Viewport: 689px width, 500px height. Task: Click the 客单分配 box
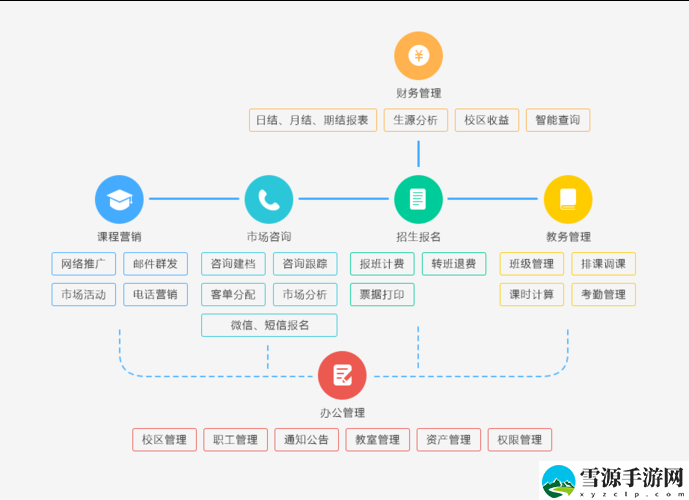point(233,294)
